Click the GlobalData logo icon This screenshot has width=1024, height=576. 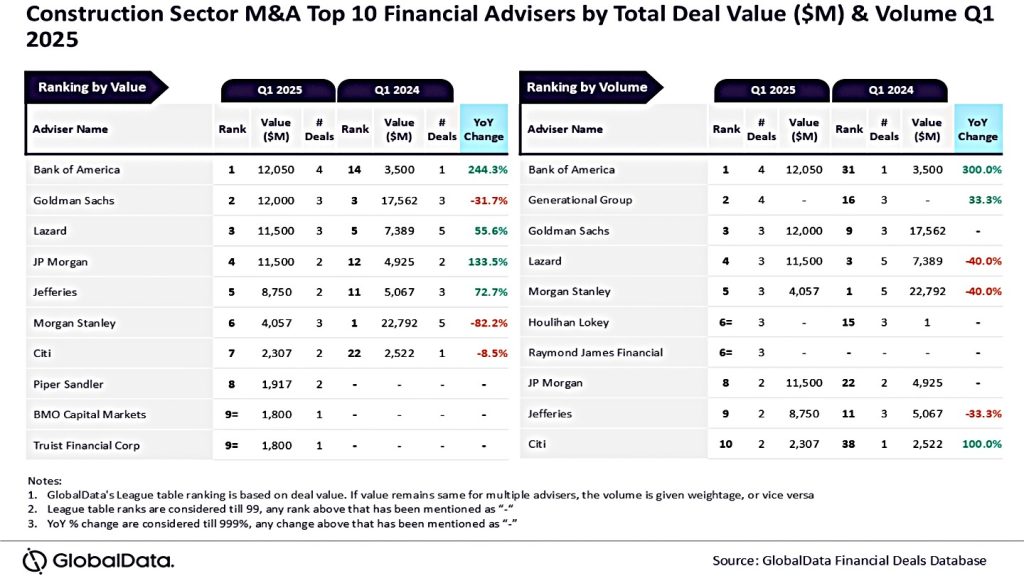pos(35,561)
